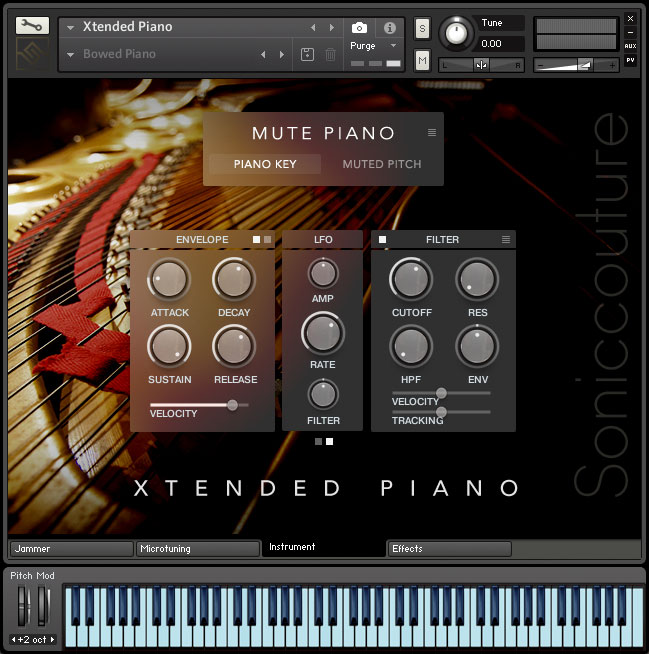Click the filter ENV knob
Viewport: 649px width, 654px height.
coord(477,346)
